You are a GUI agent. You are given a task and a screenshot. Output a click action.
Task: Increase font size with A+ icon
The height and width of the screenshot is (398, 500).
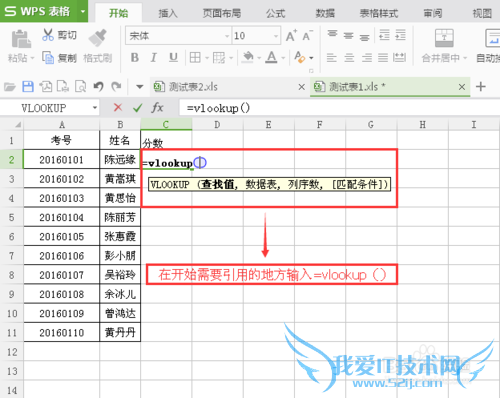[x=291, y=36]
